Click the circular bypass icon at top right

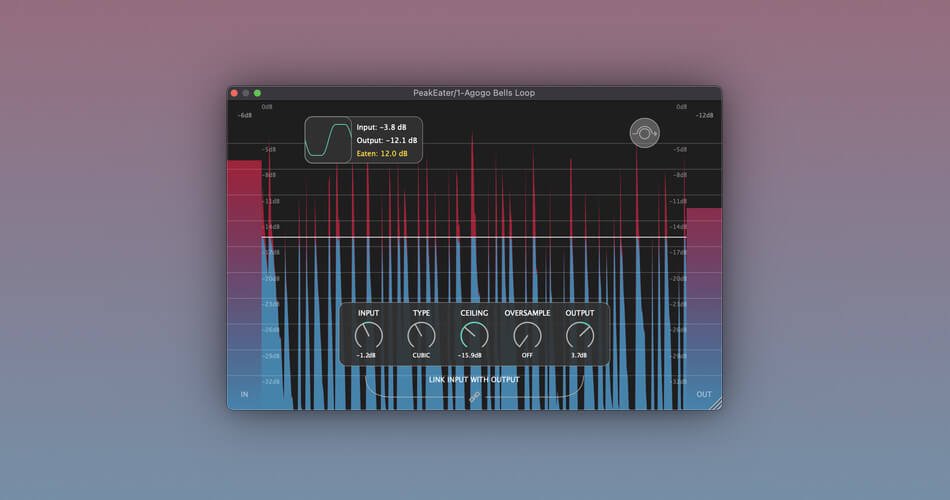click(645, 133)
